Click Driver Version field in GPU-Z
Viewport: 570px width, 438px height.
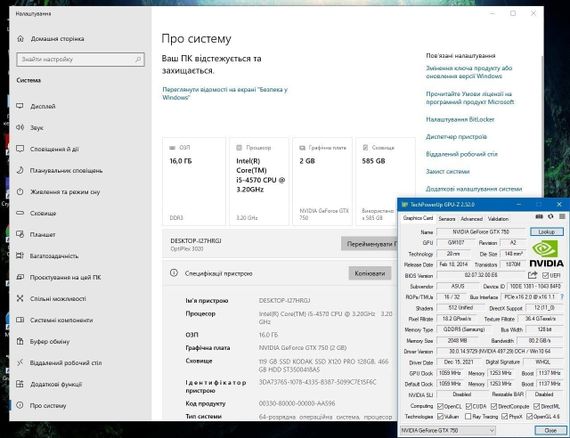point(500,351)
